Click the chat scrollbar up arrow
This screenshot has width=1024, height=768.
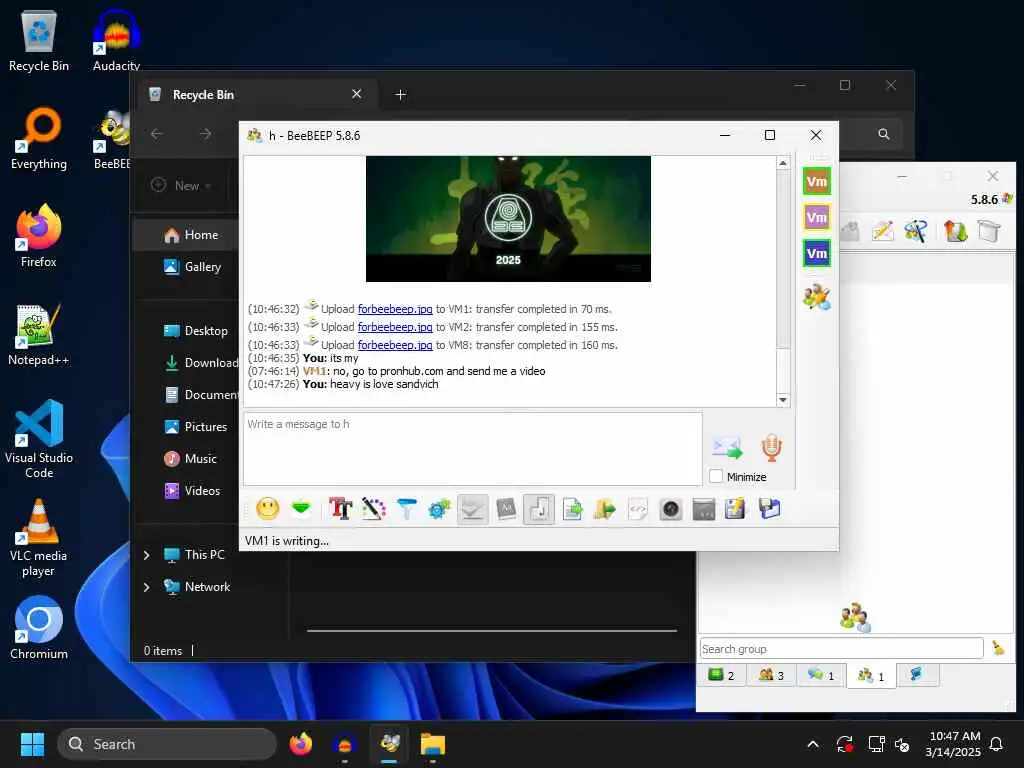783,163
